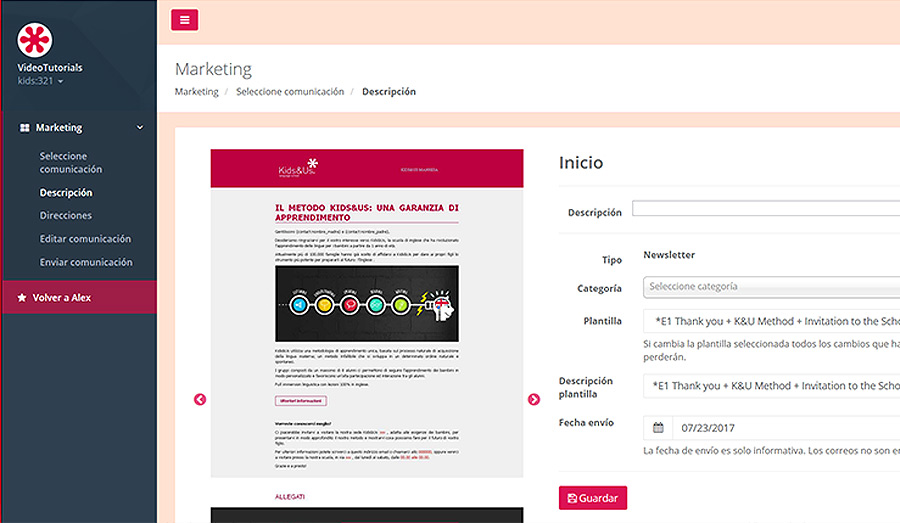Screen dimensions: 900x523
Task: Click the email template preview thumbnail
Action: point(367,313)
